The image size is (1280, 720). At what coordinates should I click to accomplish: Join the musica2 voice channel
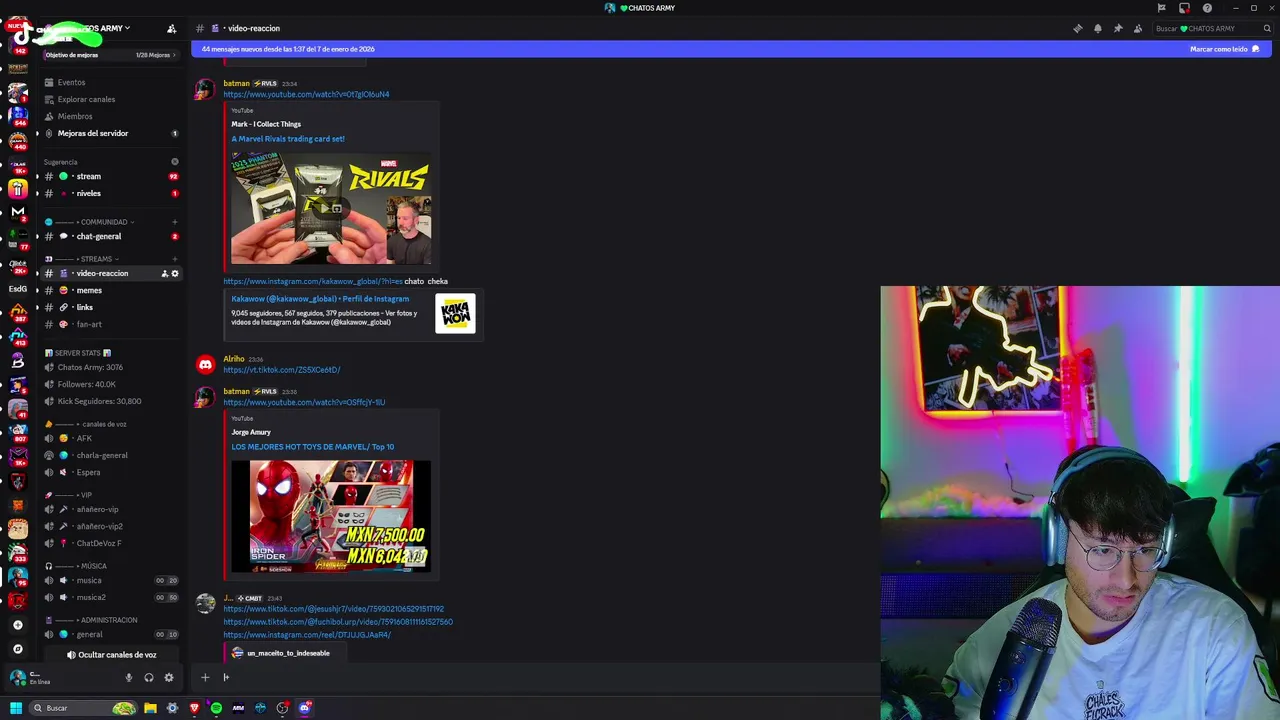point(111,597)
